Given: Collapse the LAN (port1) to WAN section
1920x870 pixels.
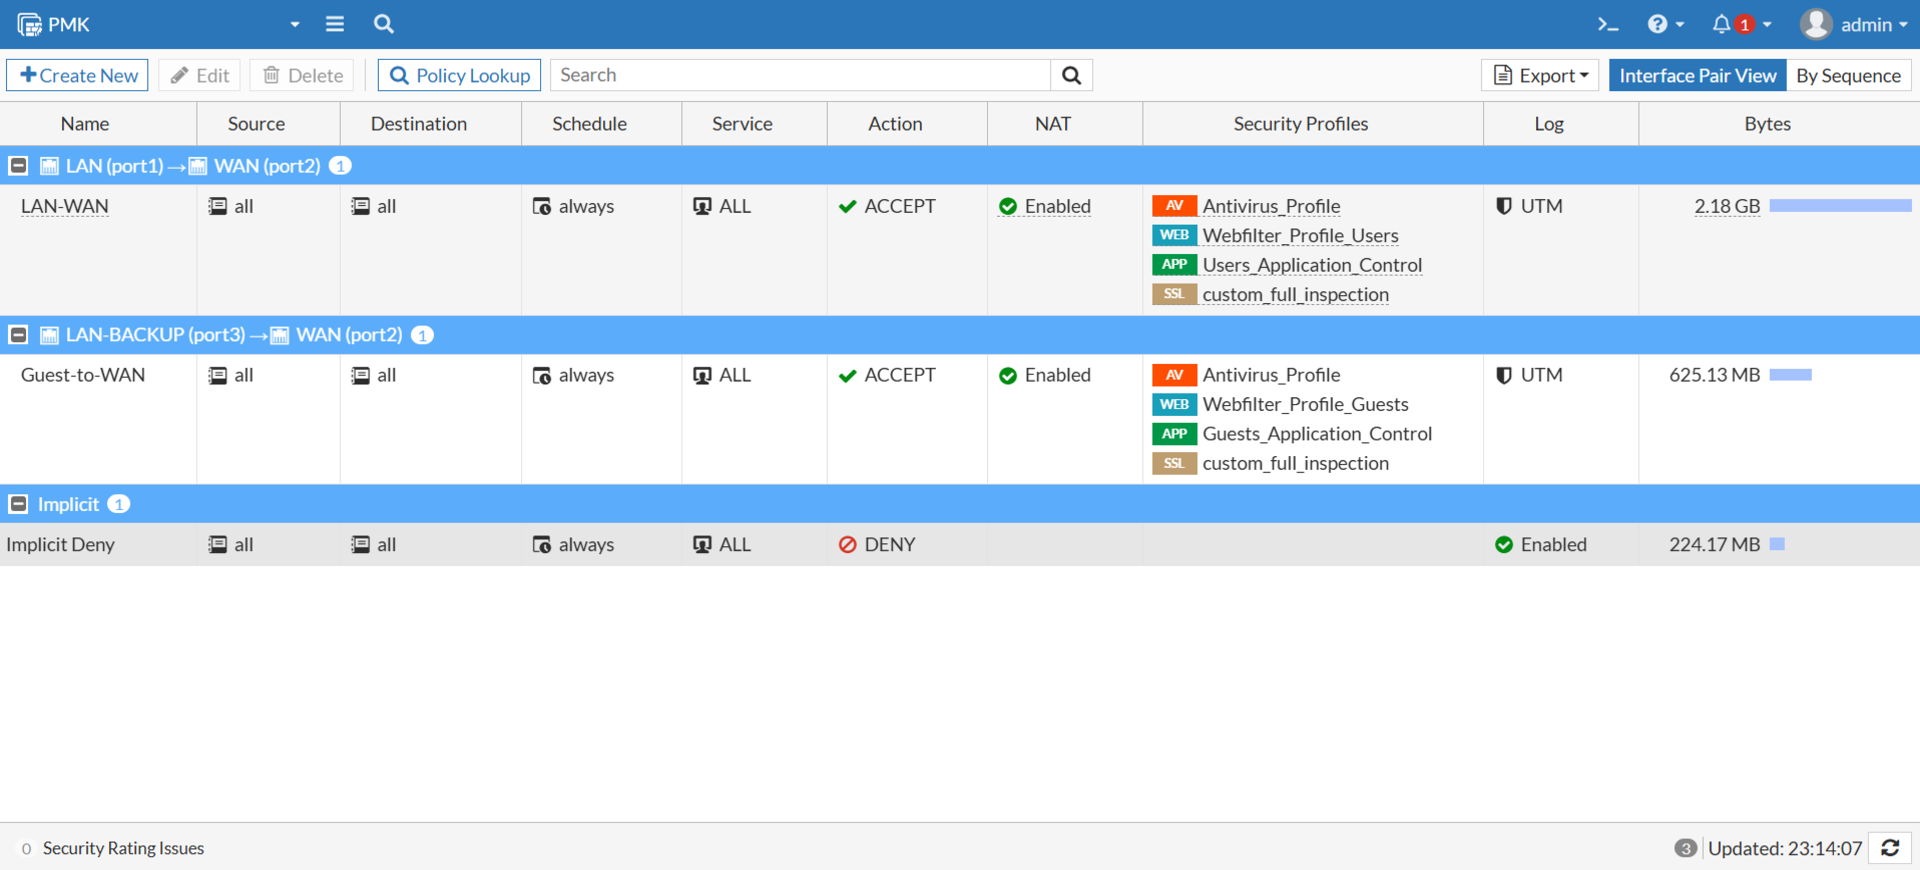Looking at the screenshot, I should pos(18,166).
